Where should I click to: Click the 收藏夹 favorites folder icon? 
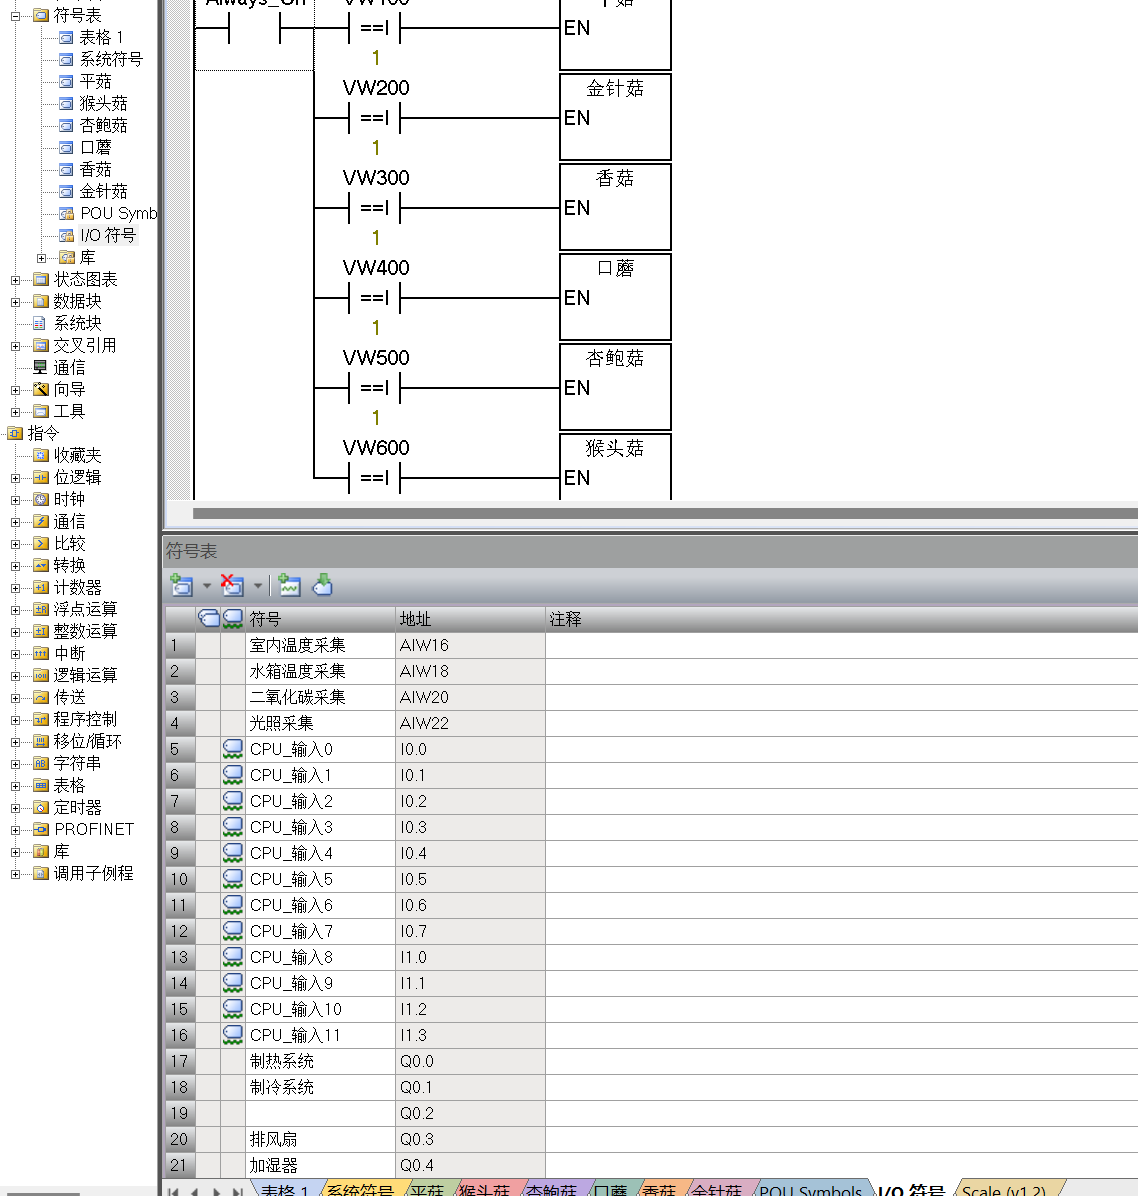pos(41,456)
